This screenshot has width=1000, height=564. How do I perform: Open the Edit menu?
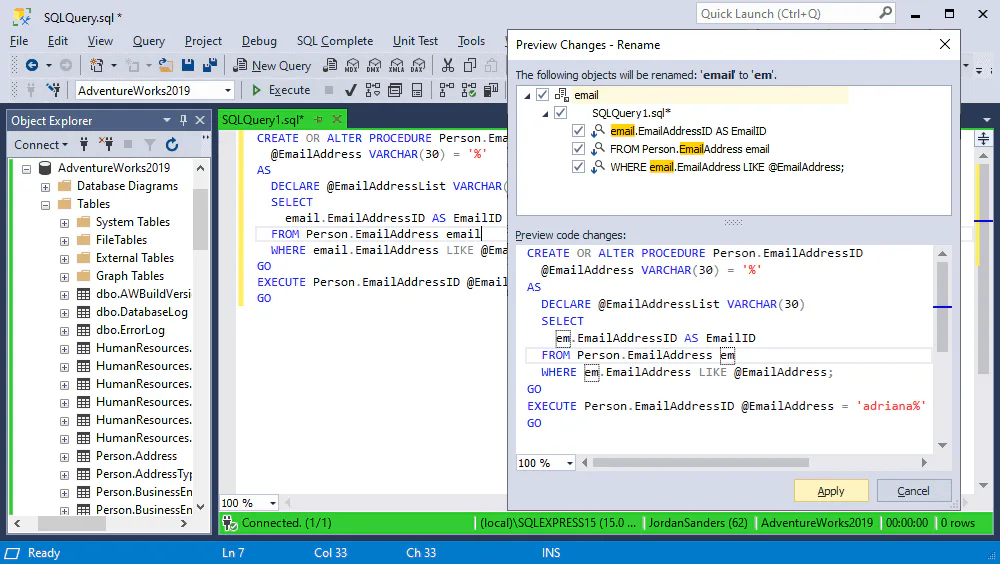click(x=57, y=41)
